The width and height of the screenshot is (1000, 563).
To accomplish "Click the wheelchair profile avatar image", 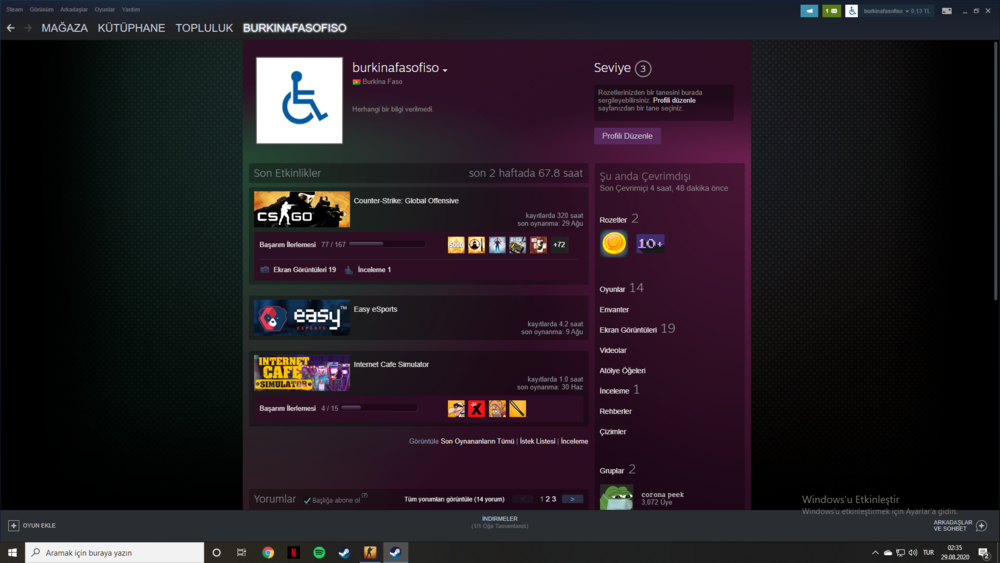I will point(299,100).
